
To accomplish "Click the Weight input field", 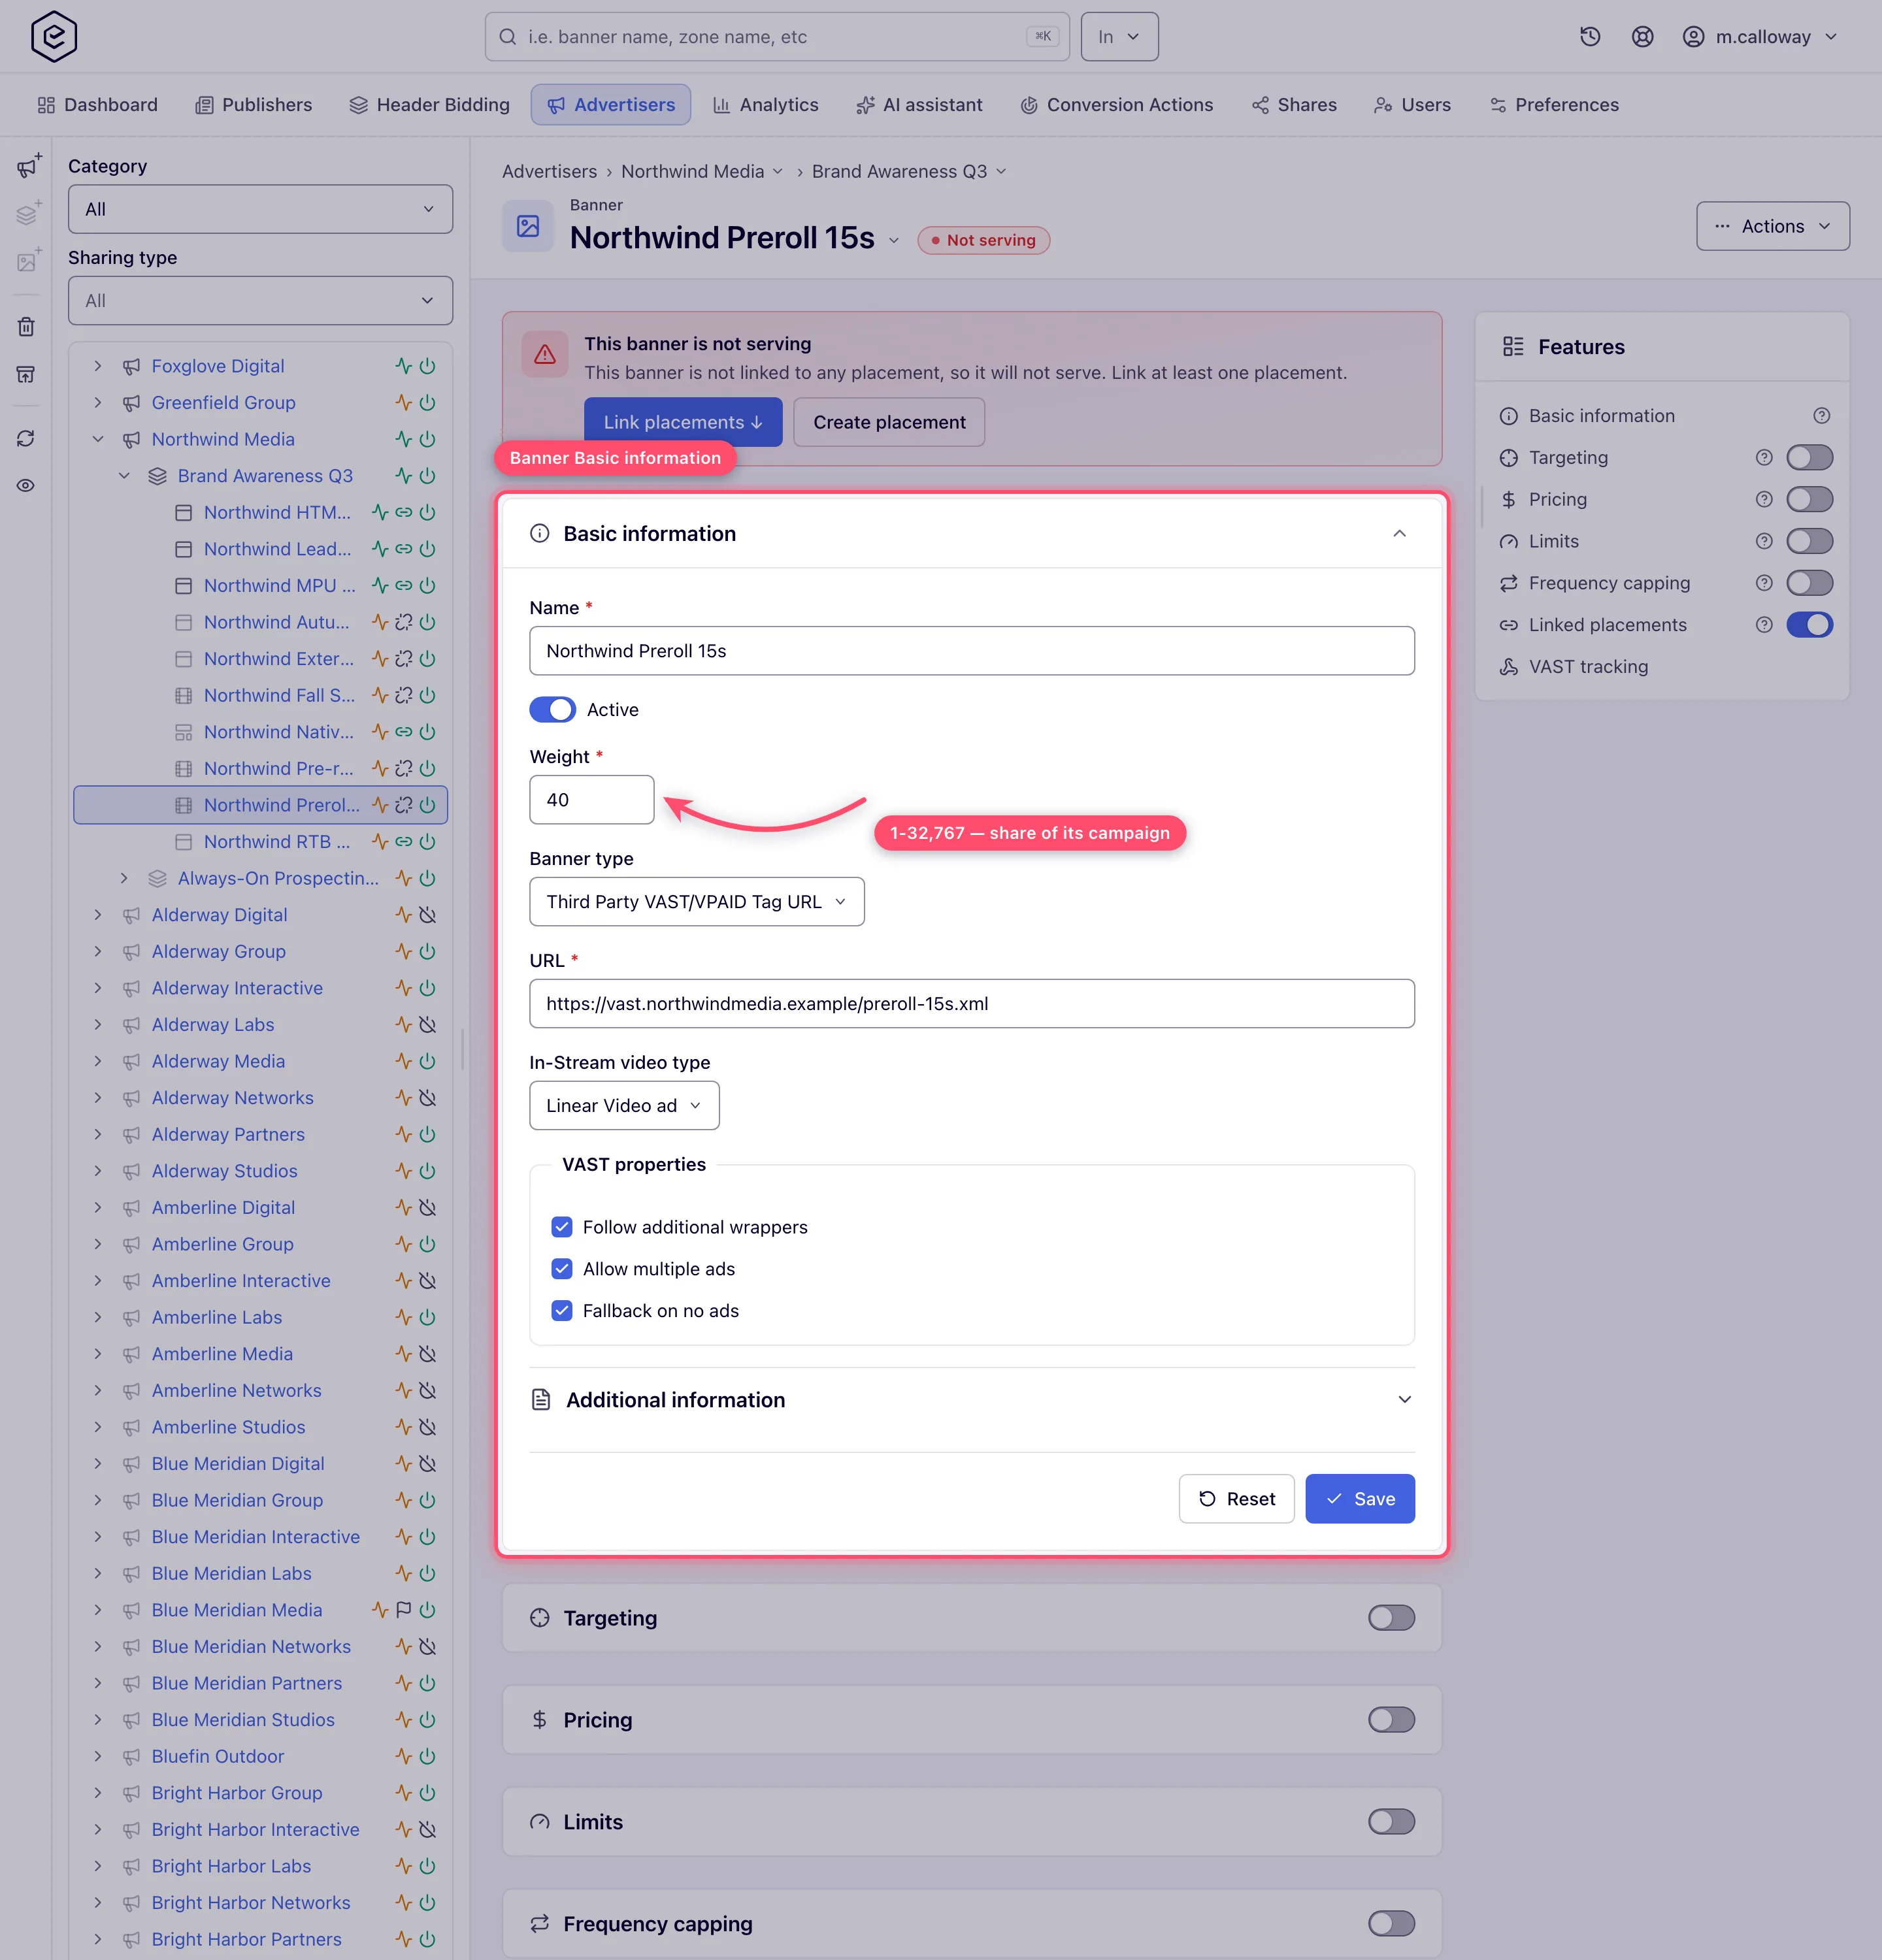I will click(x=592, y=800).
